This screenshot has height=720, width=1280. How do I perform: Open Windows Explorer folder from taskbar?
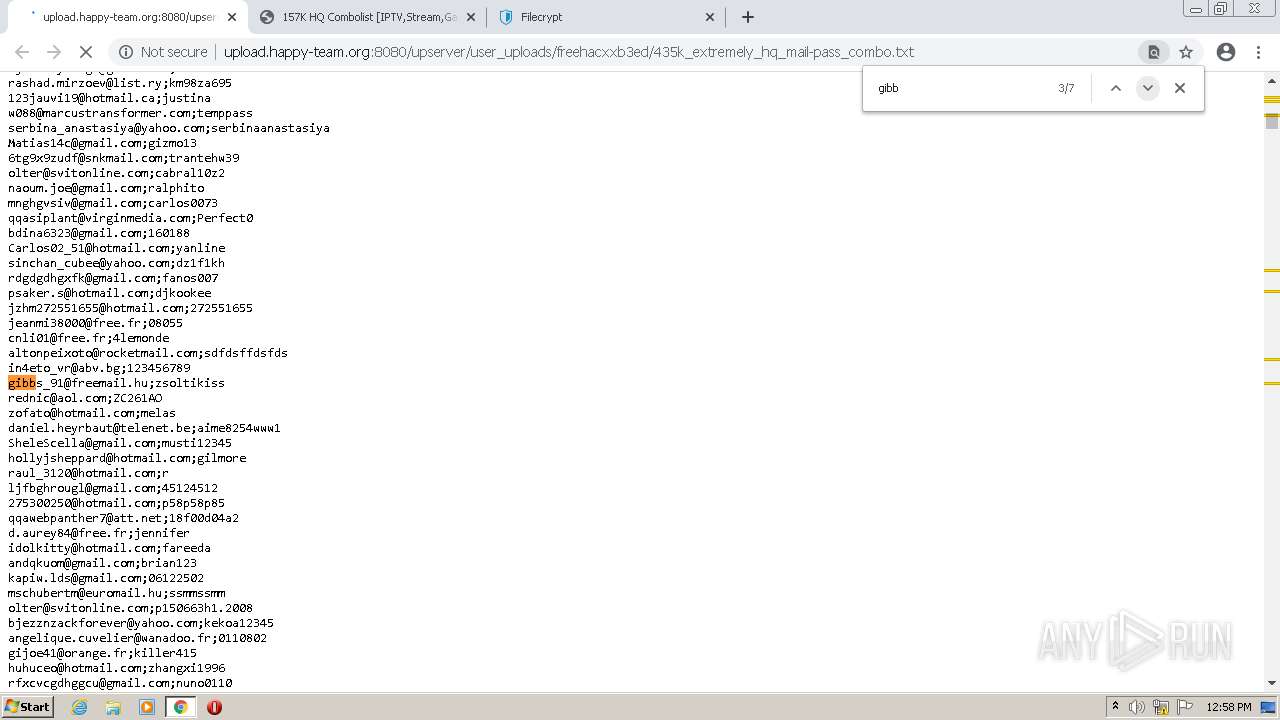113,707
